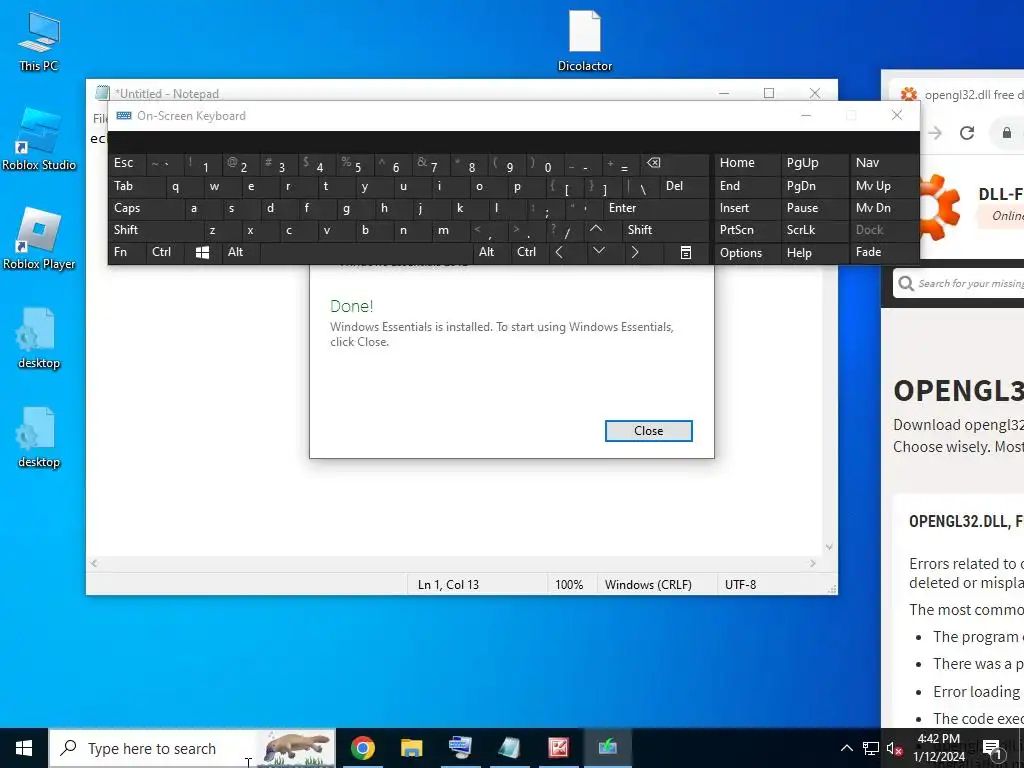Click the context menu key on On-Screen Keyboard
This screenshot has width=1024, height=768.
(x=685, y=253)
